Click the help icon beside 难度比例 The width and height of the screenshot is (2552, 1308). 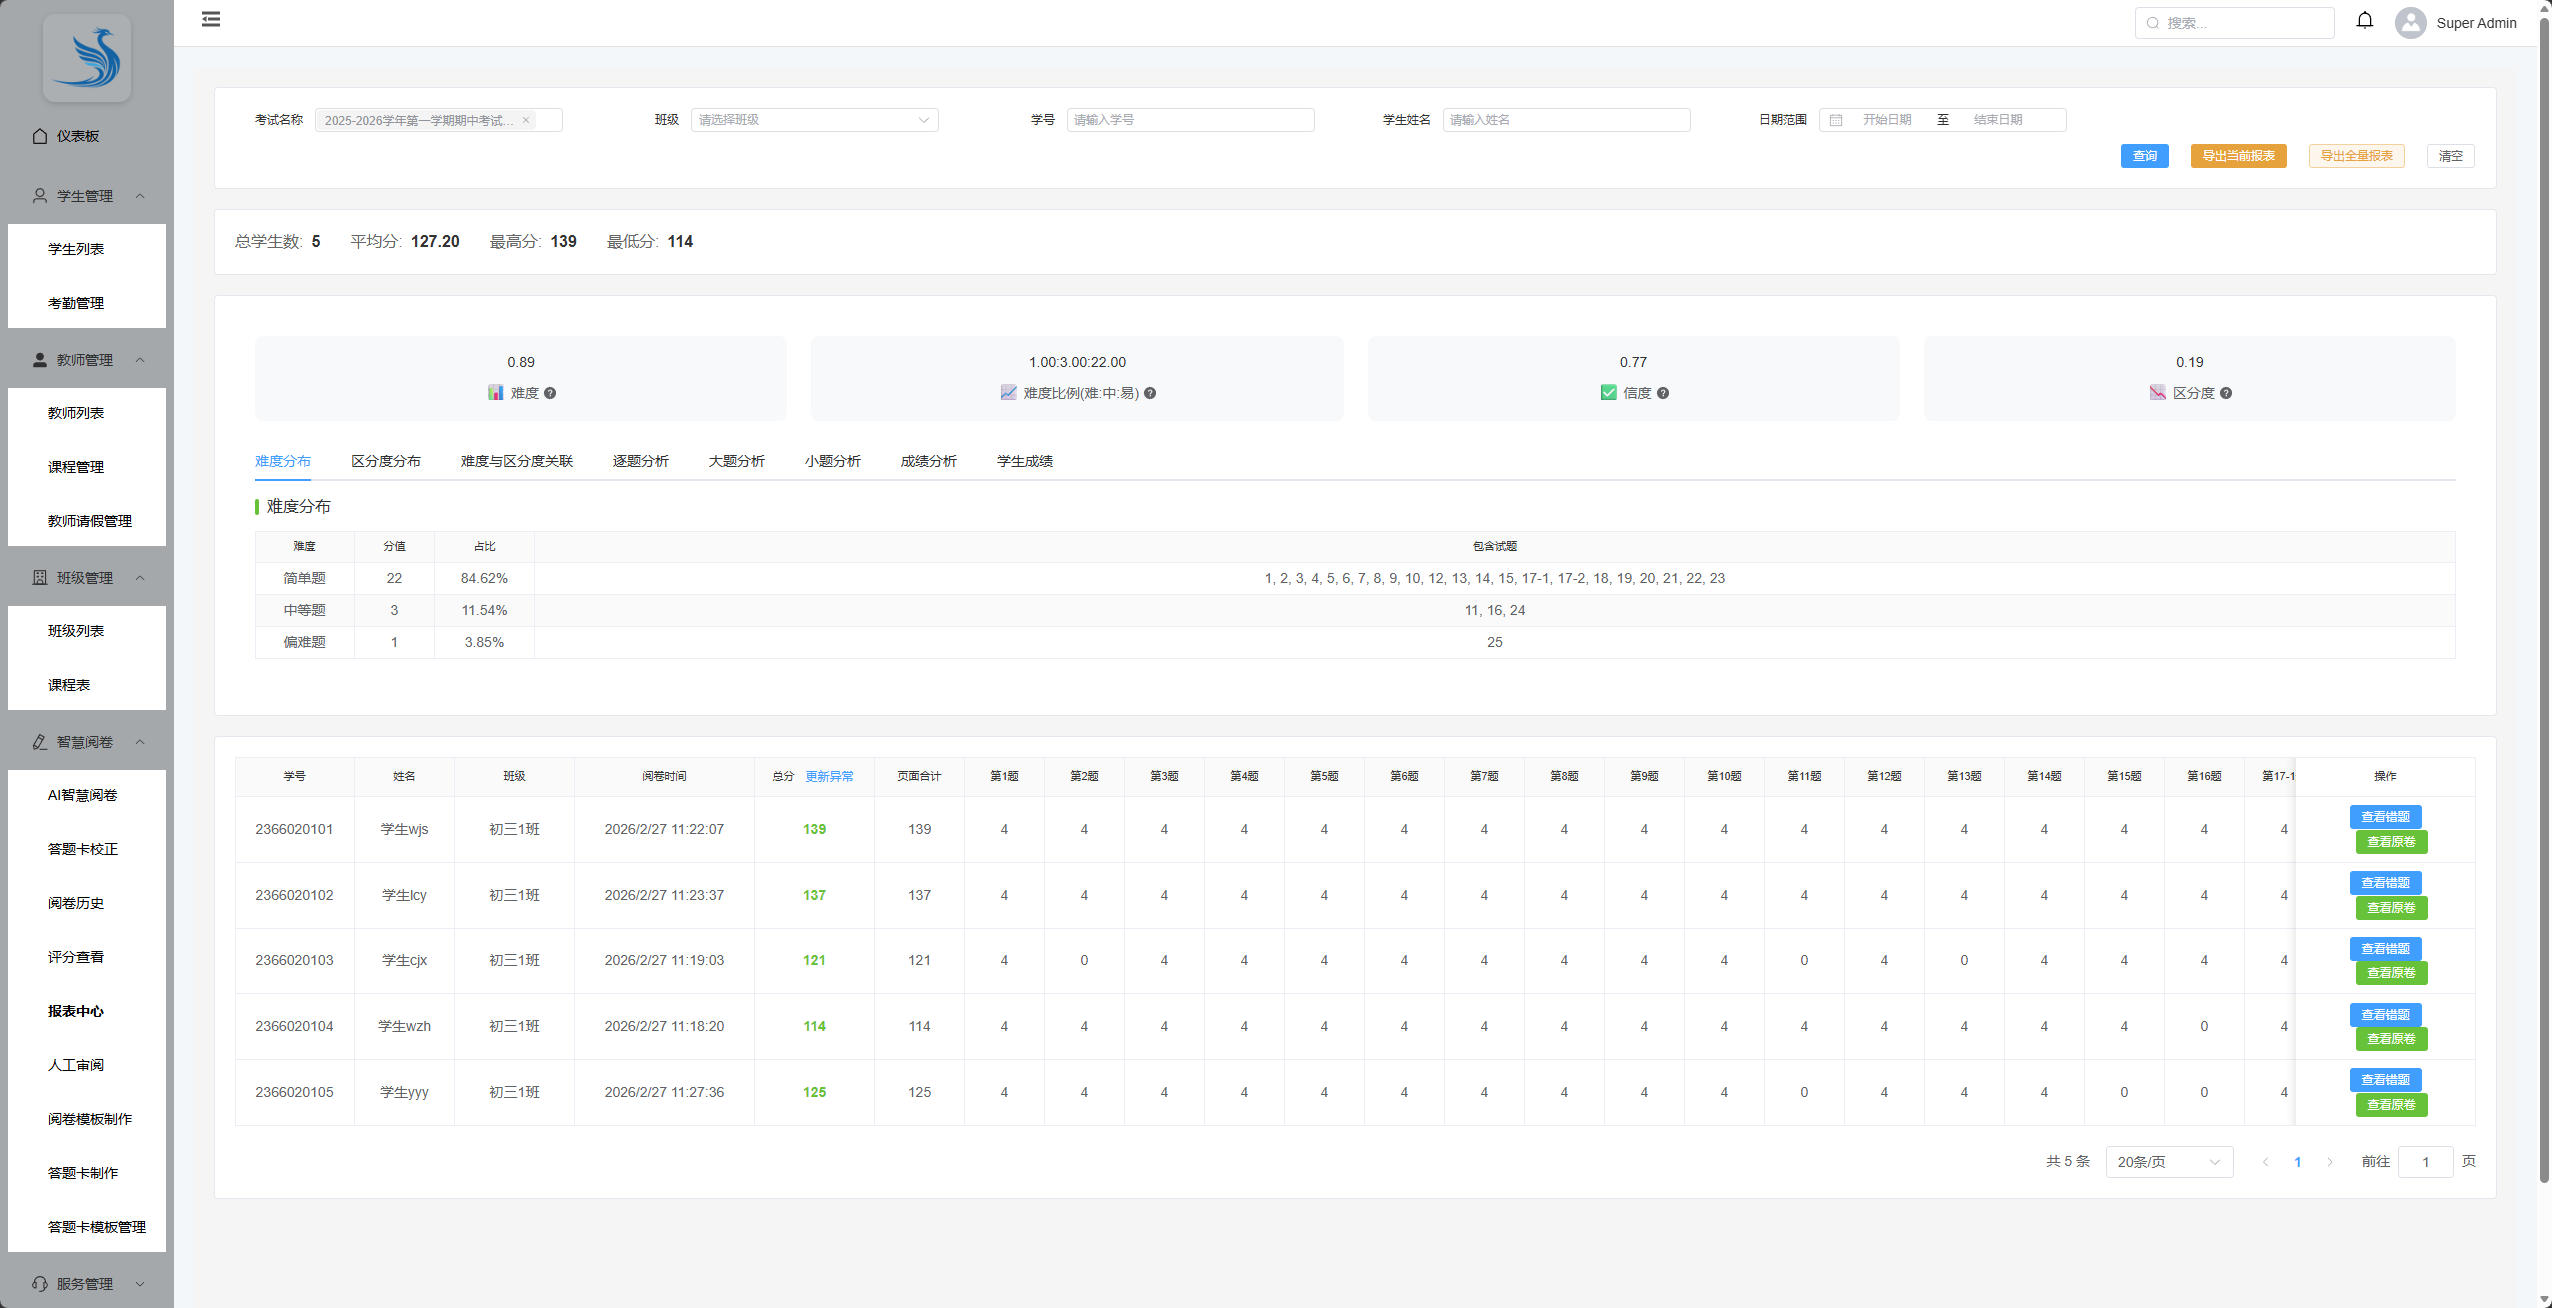coord(1150,393)
